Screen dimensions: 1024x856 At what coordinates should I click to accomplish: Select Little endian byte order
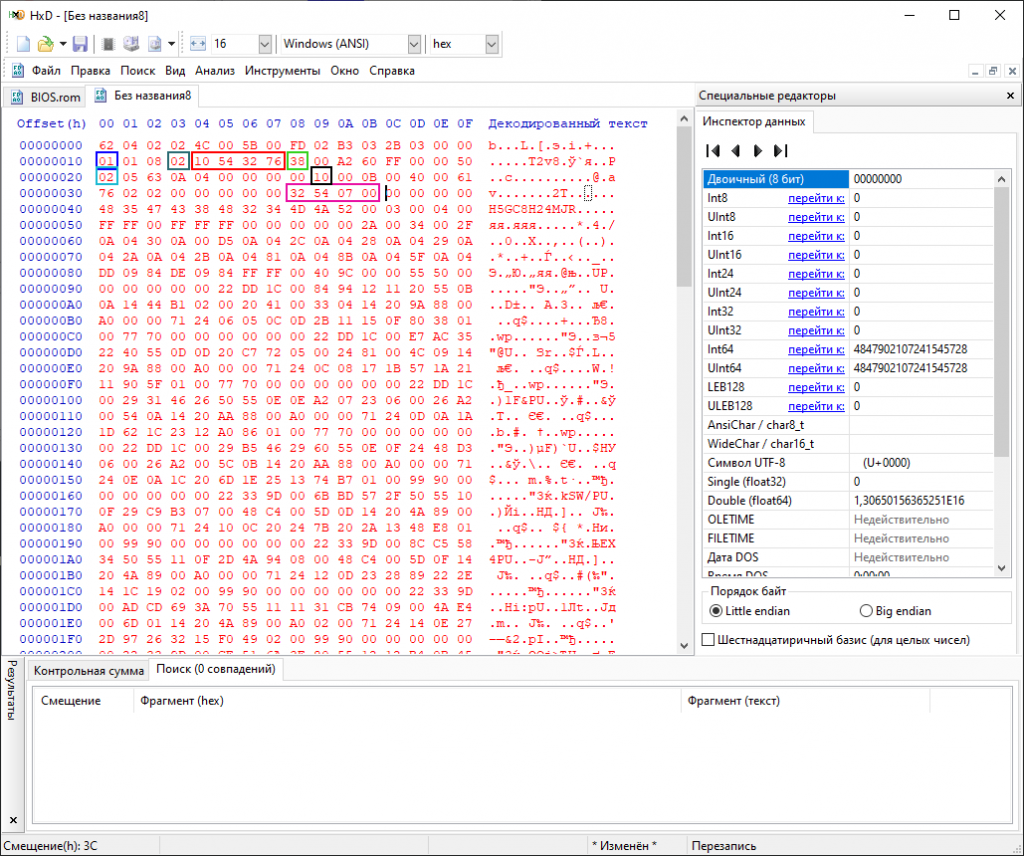pyautogui.click(x=750, y=611)
